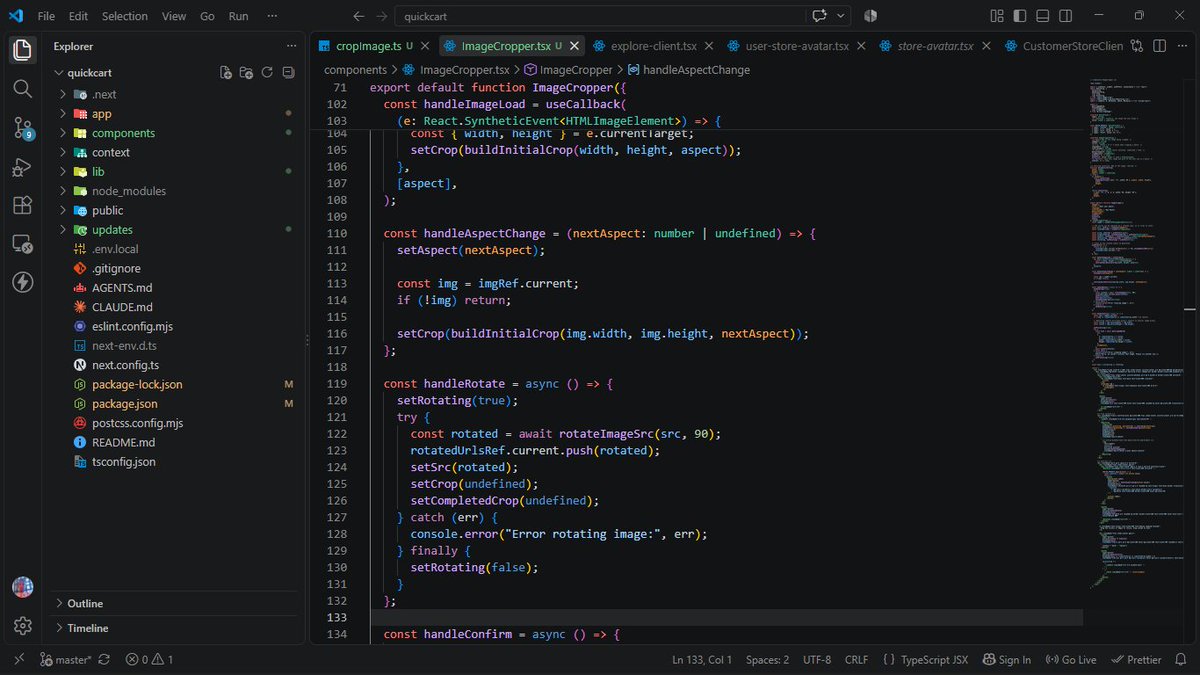The image size is (1200, 675).
Task: Open the remote window status bar icon
Action: point(19,660)
